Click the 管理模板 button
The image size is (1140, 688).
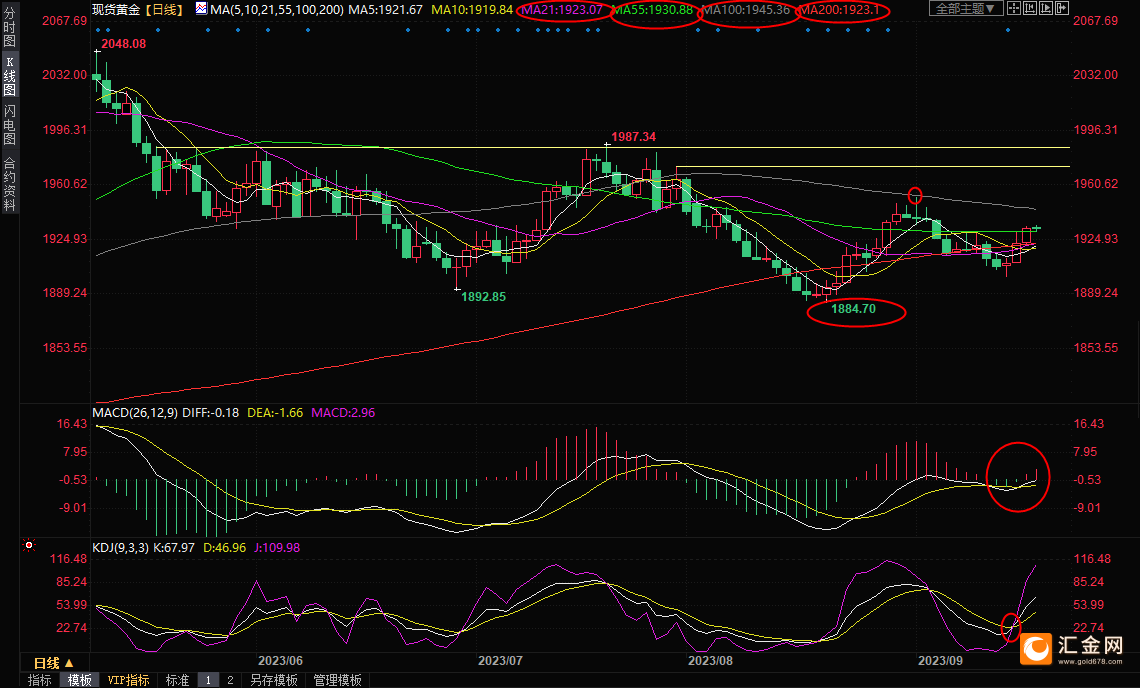click(337, 680)
